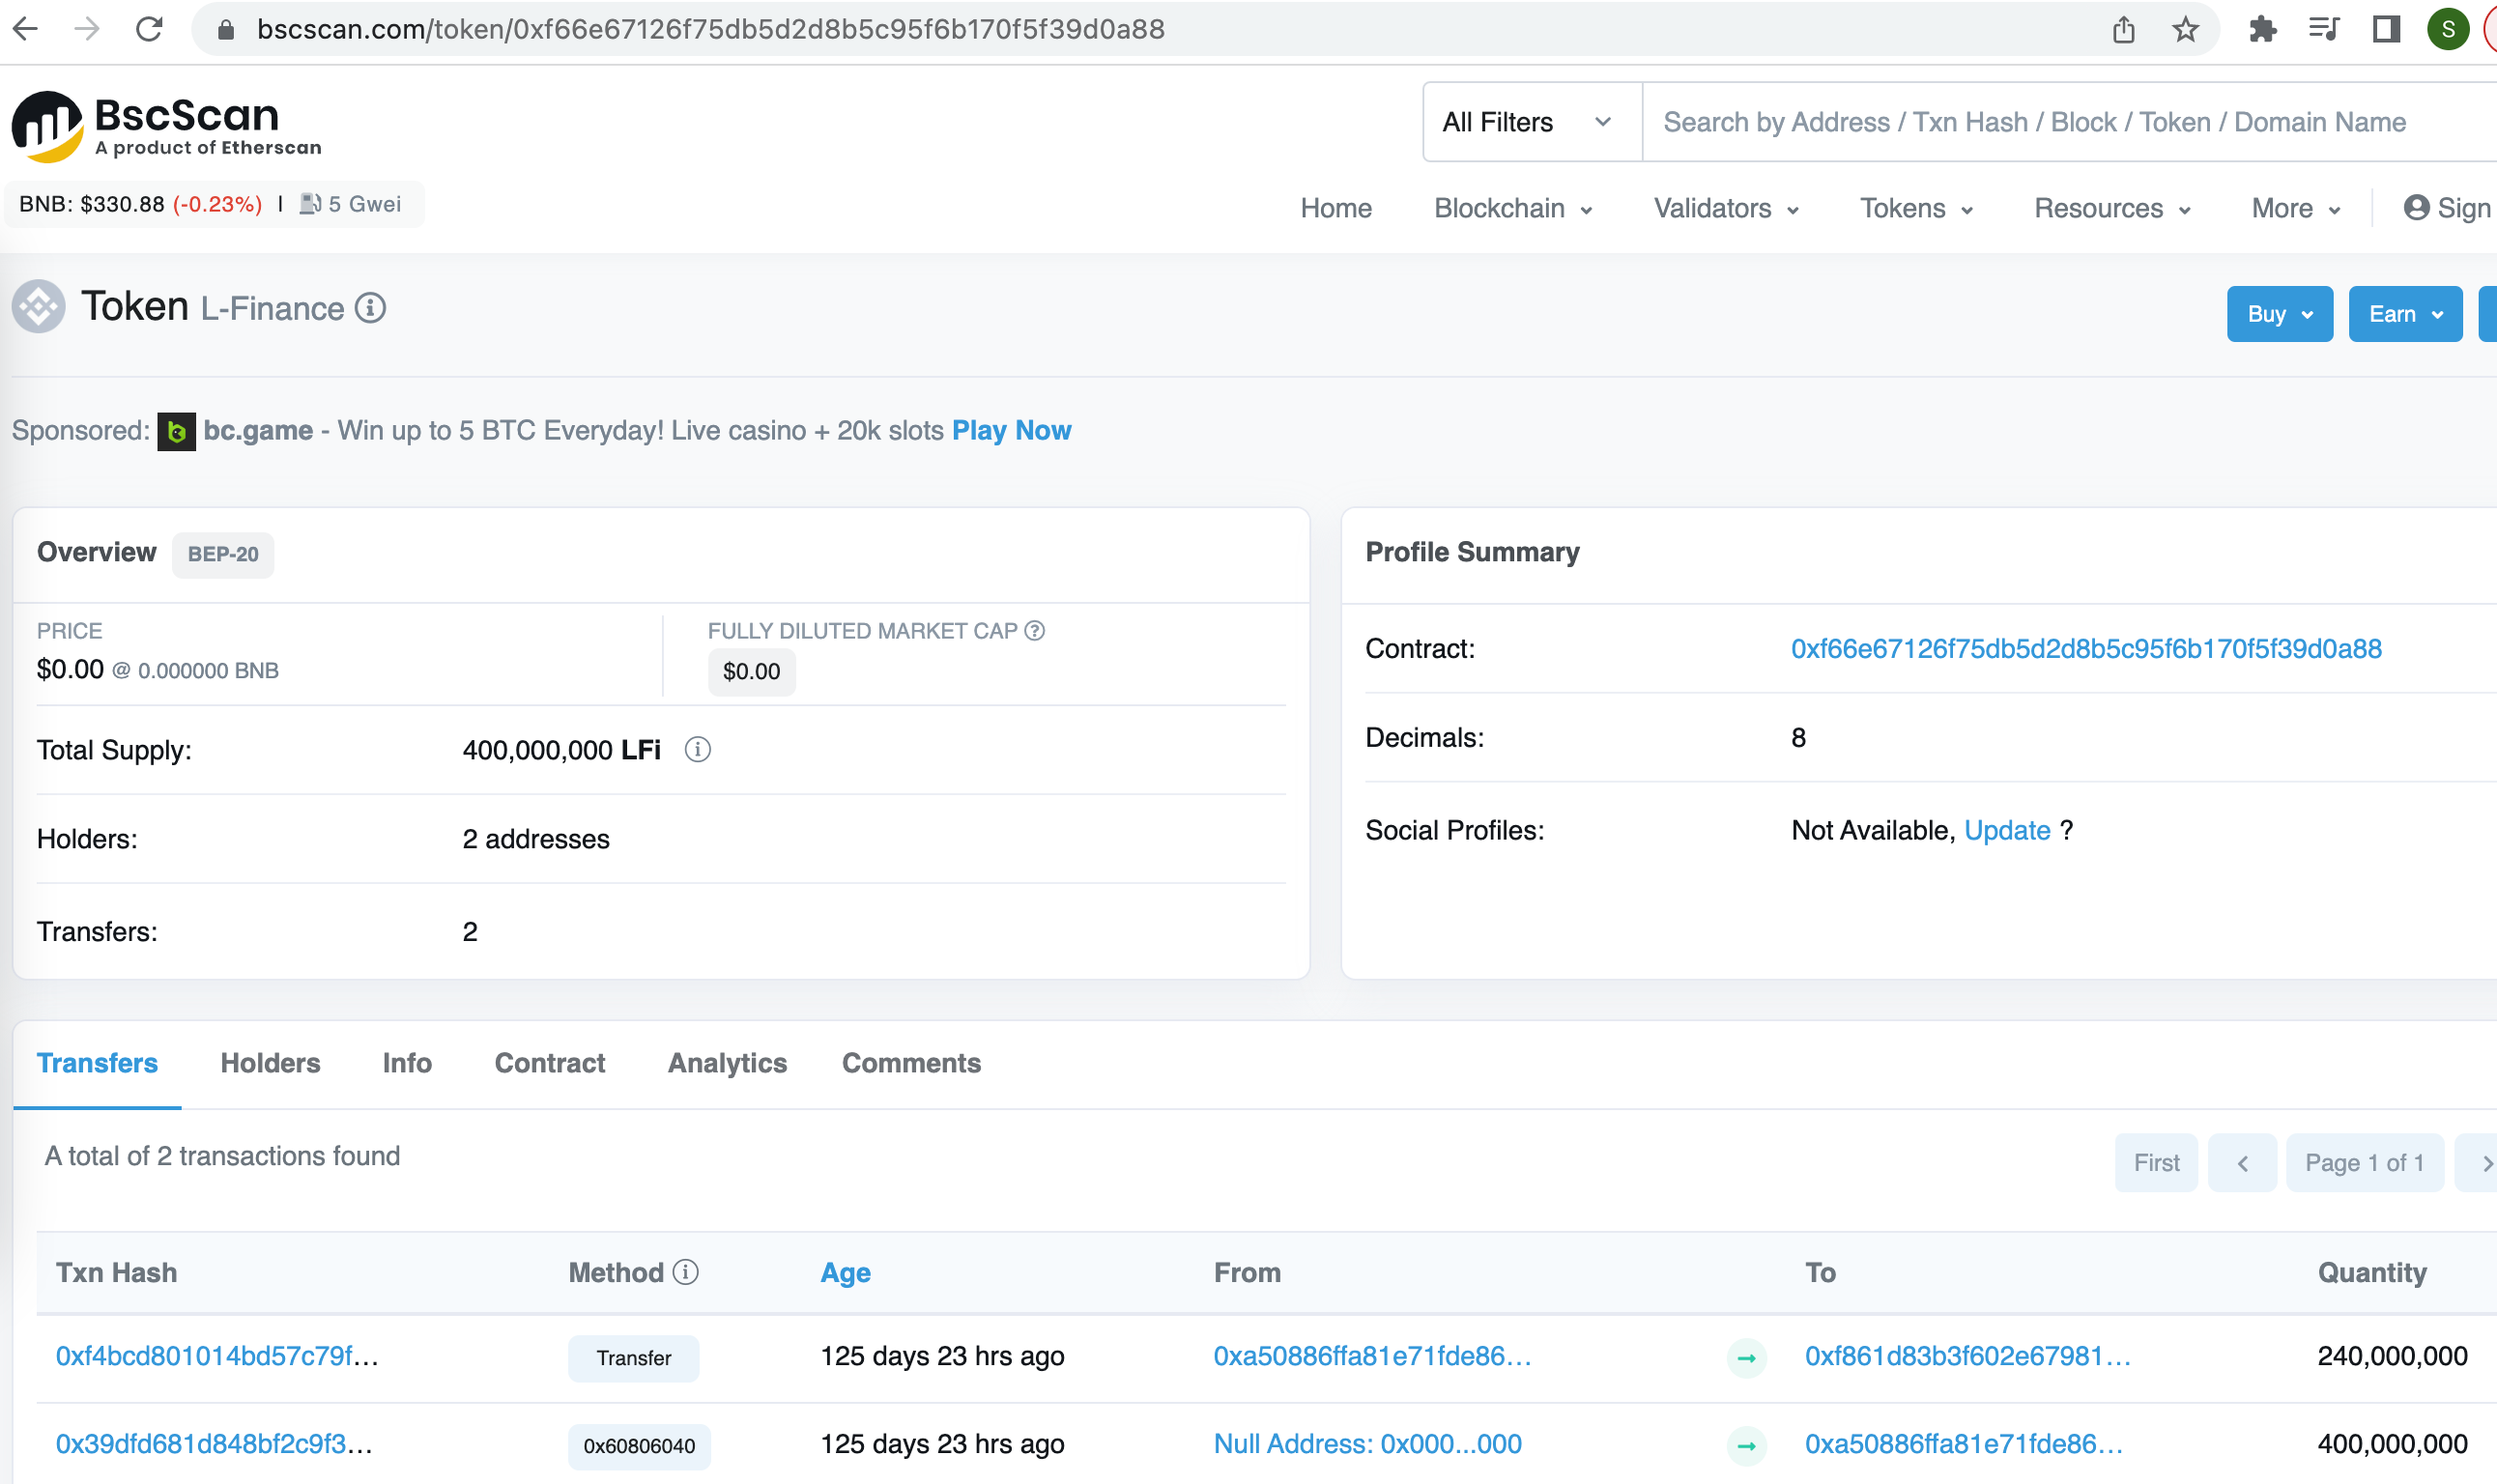Bookmark page with the star icon
Screen dimensions: 2497x1484
click(x=2185, y=29)
